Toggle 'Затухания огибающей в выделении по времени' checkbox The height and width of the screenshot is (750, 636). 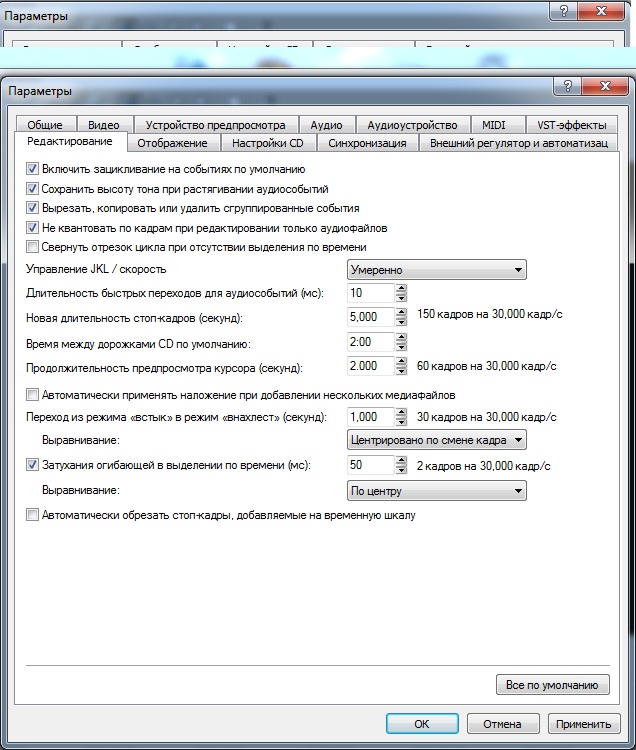(x=32, y=464)
